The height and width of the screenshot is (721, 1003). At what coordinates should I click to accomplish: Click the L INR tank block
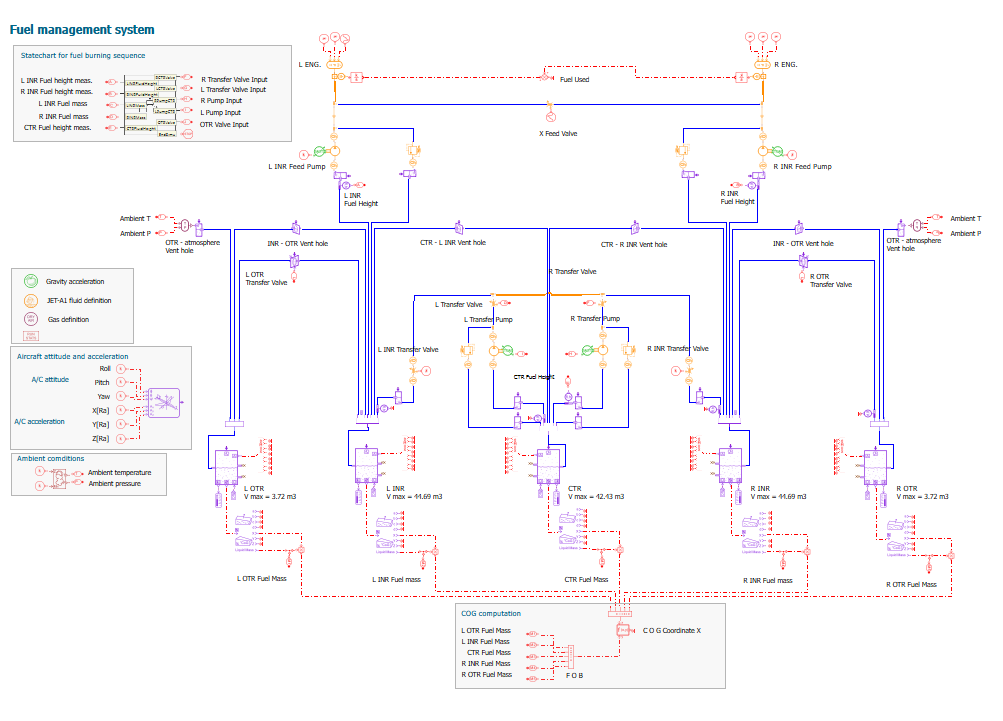tap(367, 466)
